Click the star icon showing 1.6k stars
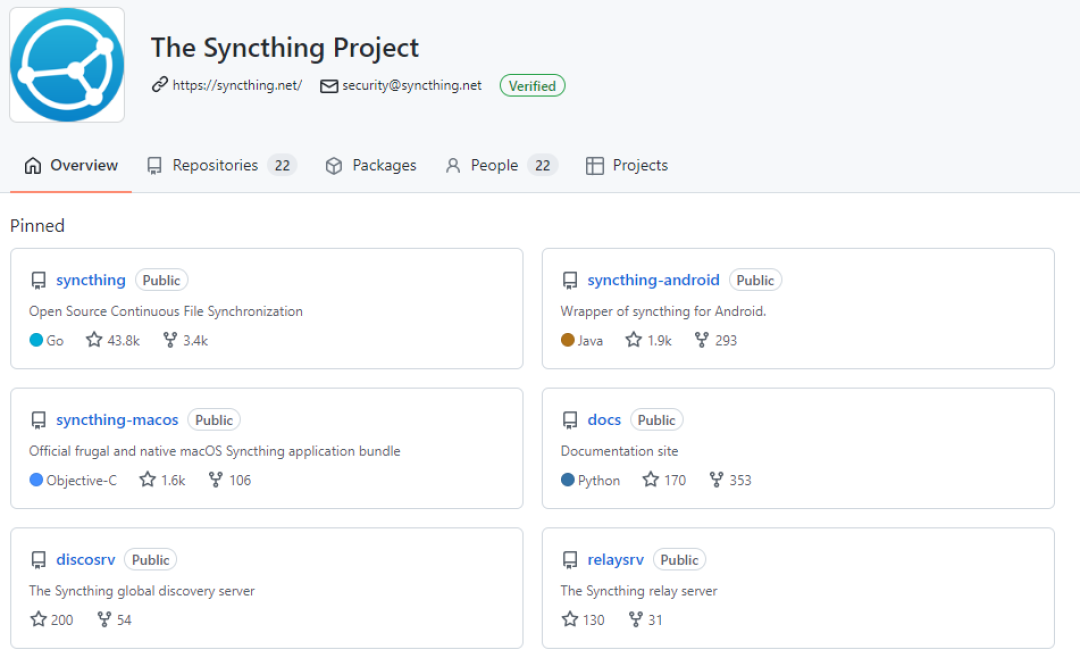The height and width of the screenshot is (658, 1080). pyautogui.click(x=147, y=480)
